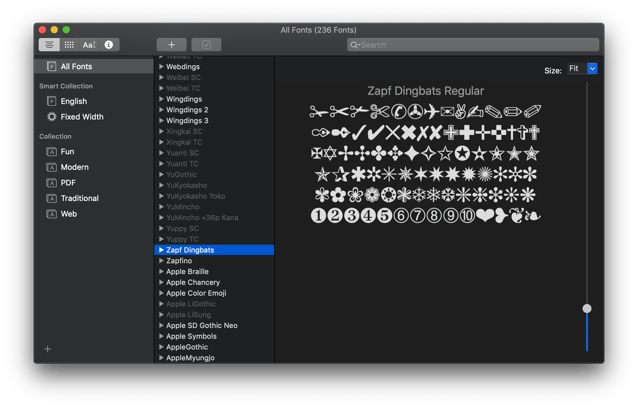Add a new font with plus button
The width and height of the screenshot is (638, 408).
point(172,45)
